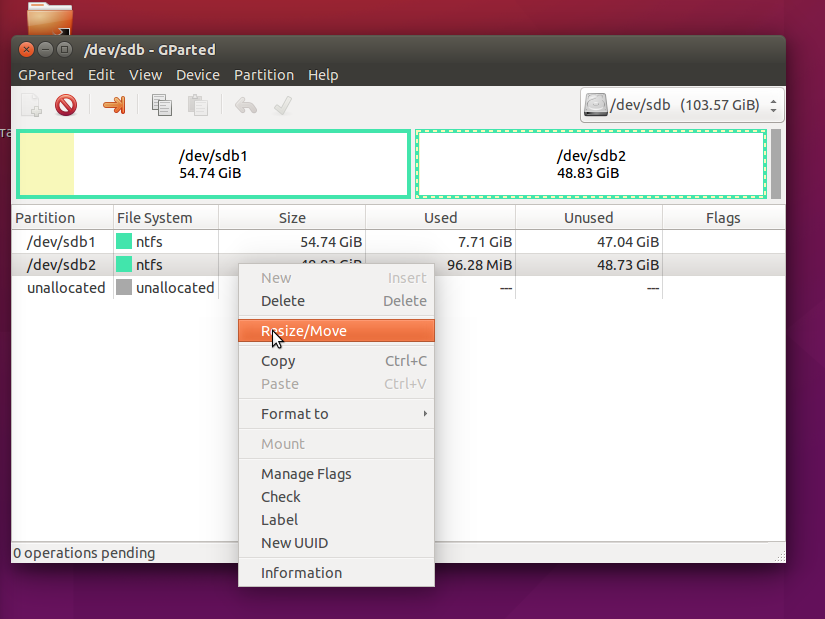Sort by the Unused column header

pyautogui.click(x=588, y=217)
